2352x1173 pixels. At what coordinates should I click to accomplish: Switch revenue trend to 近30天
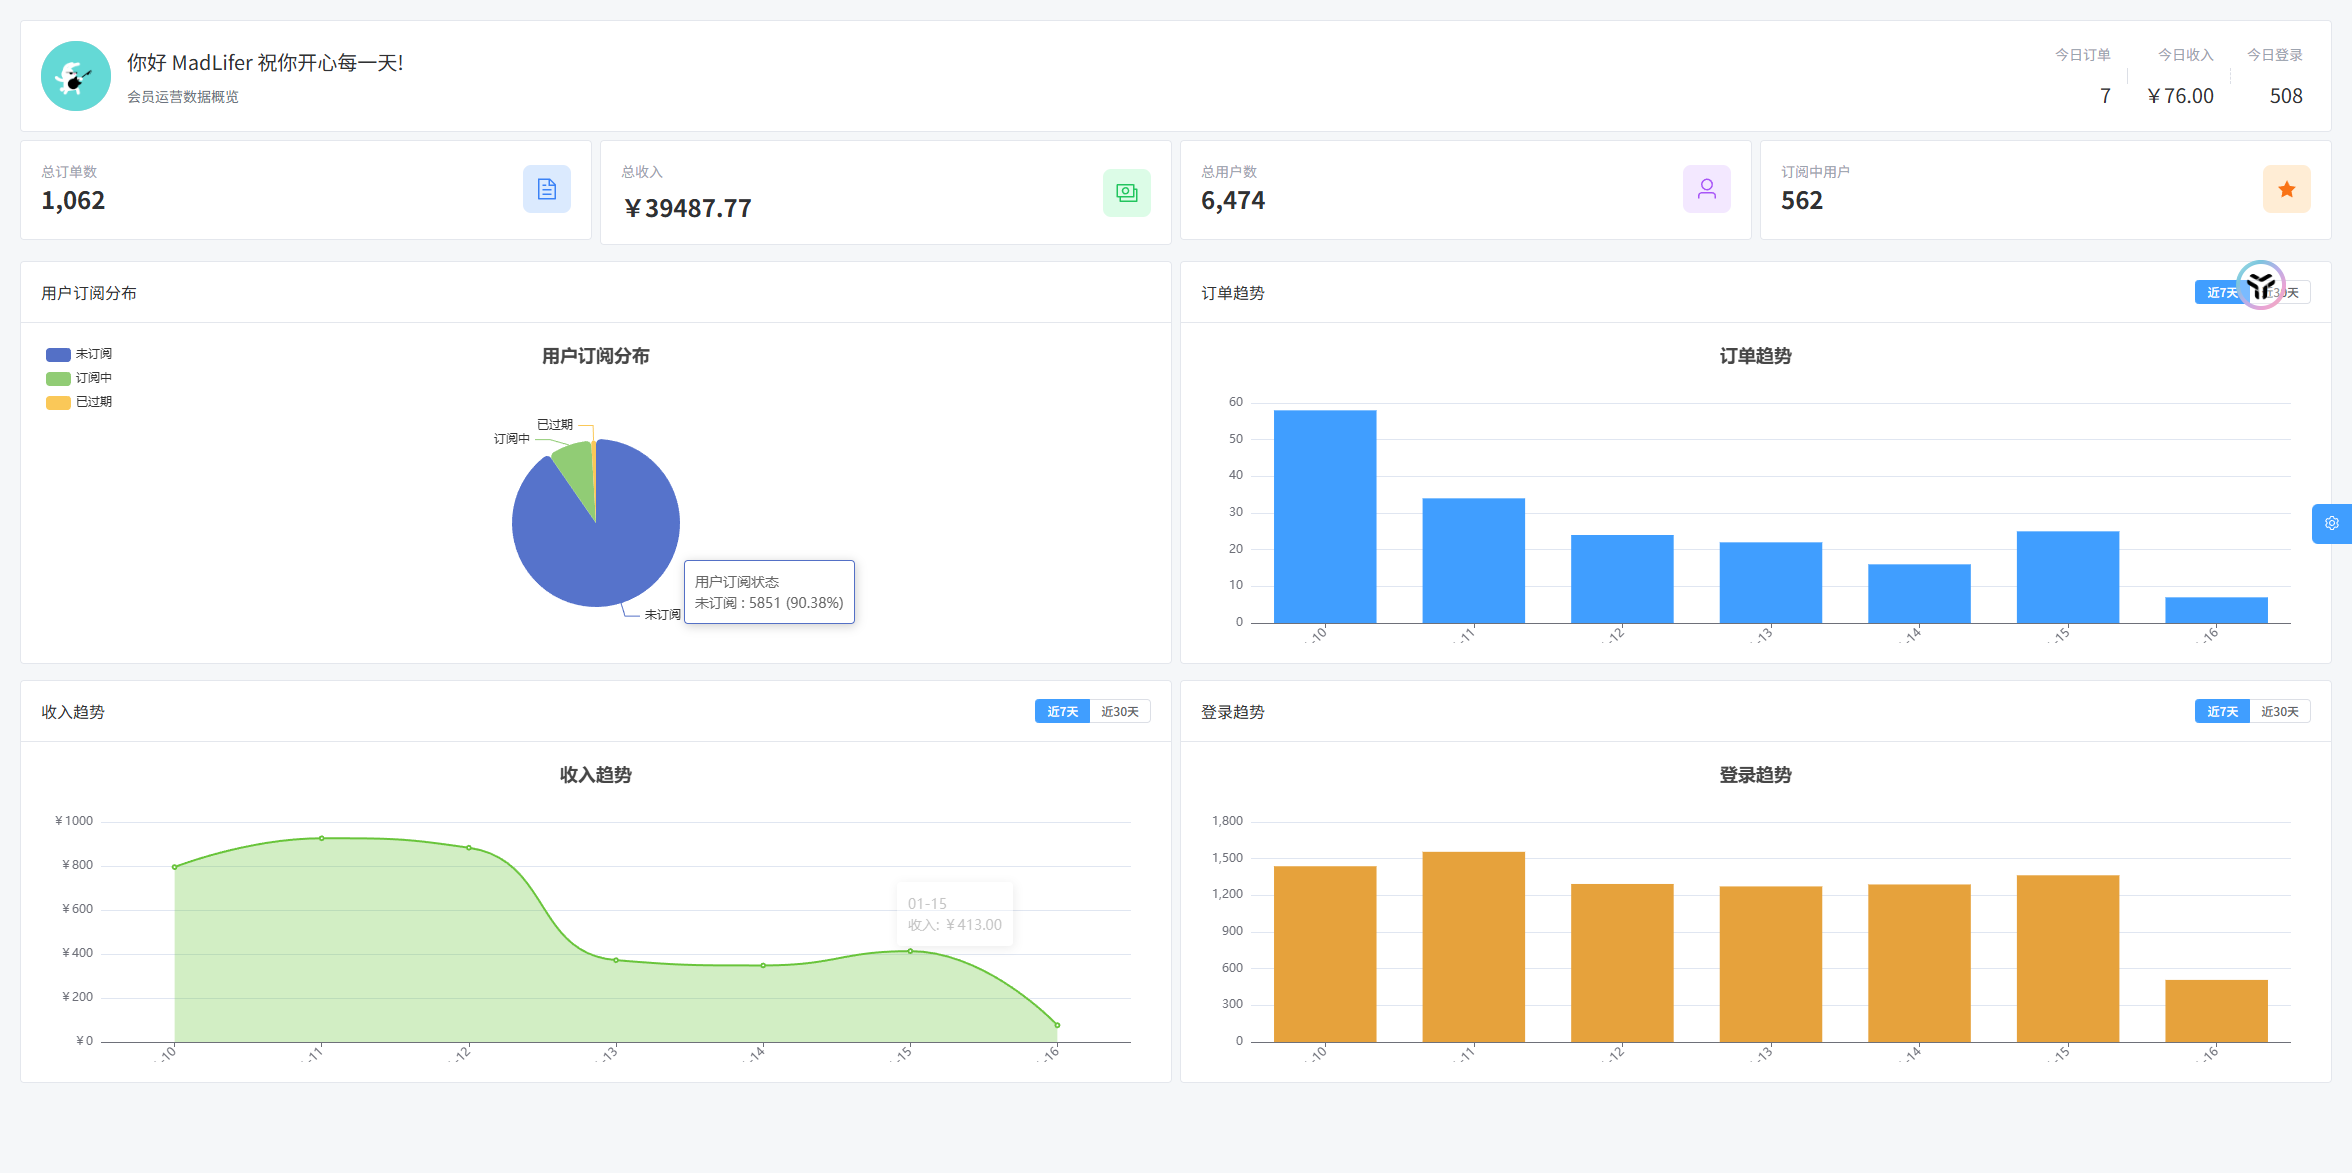1119,712
